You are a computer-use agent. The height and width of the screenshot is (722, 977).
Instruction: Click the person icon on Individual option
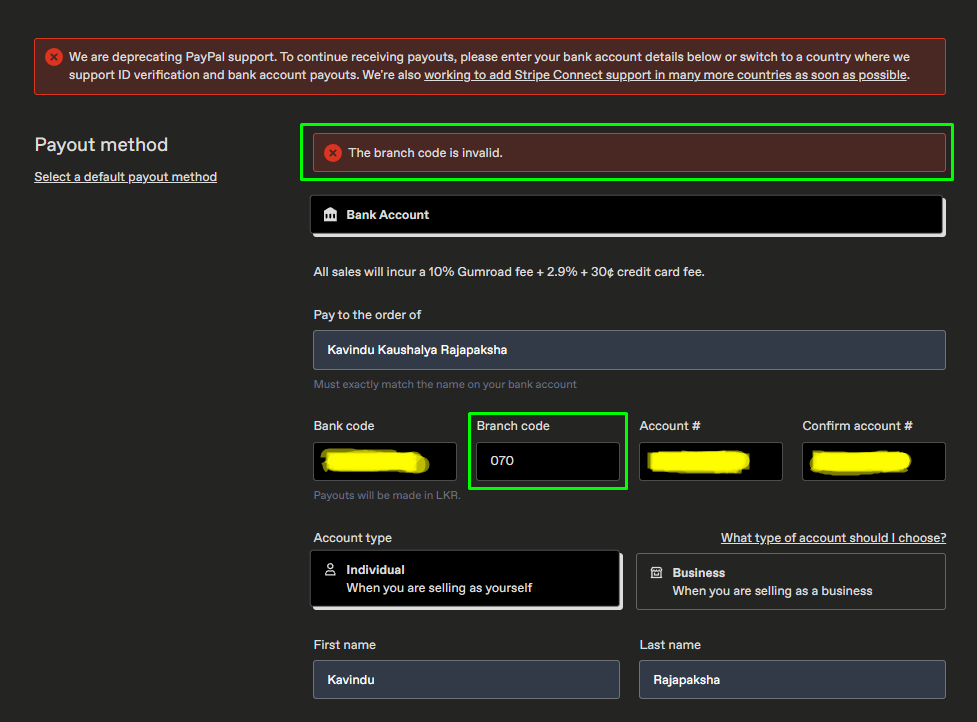pyautogui.click(x=330, y=569)
